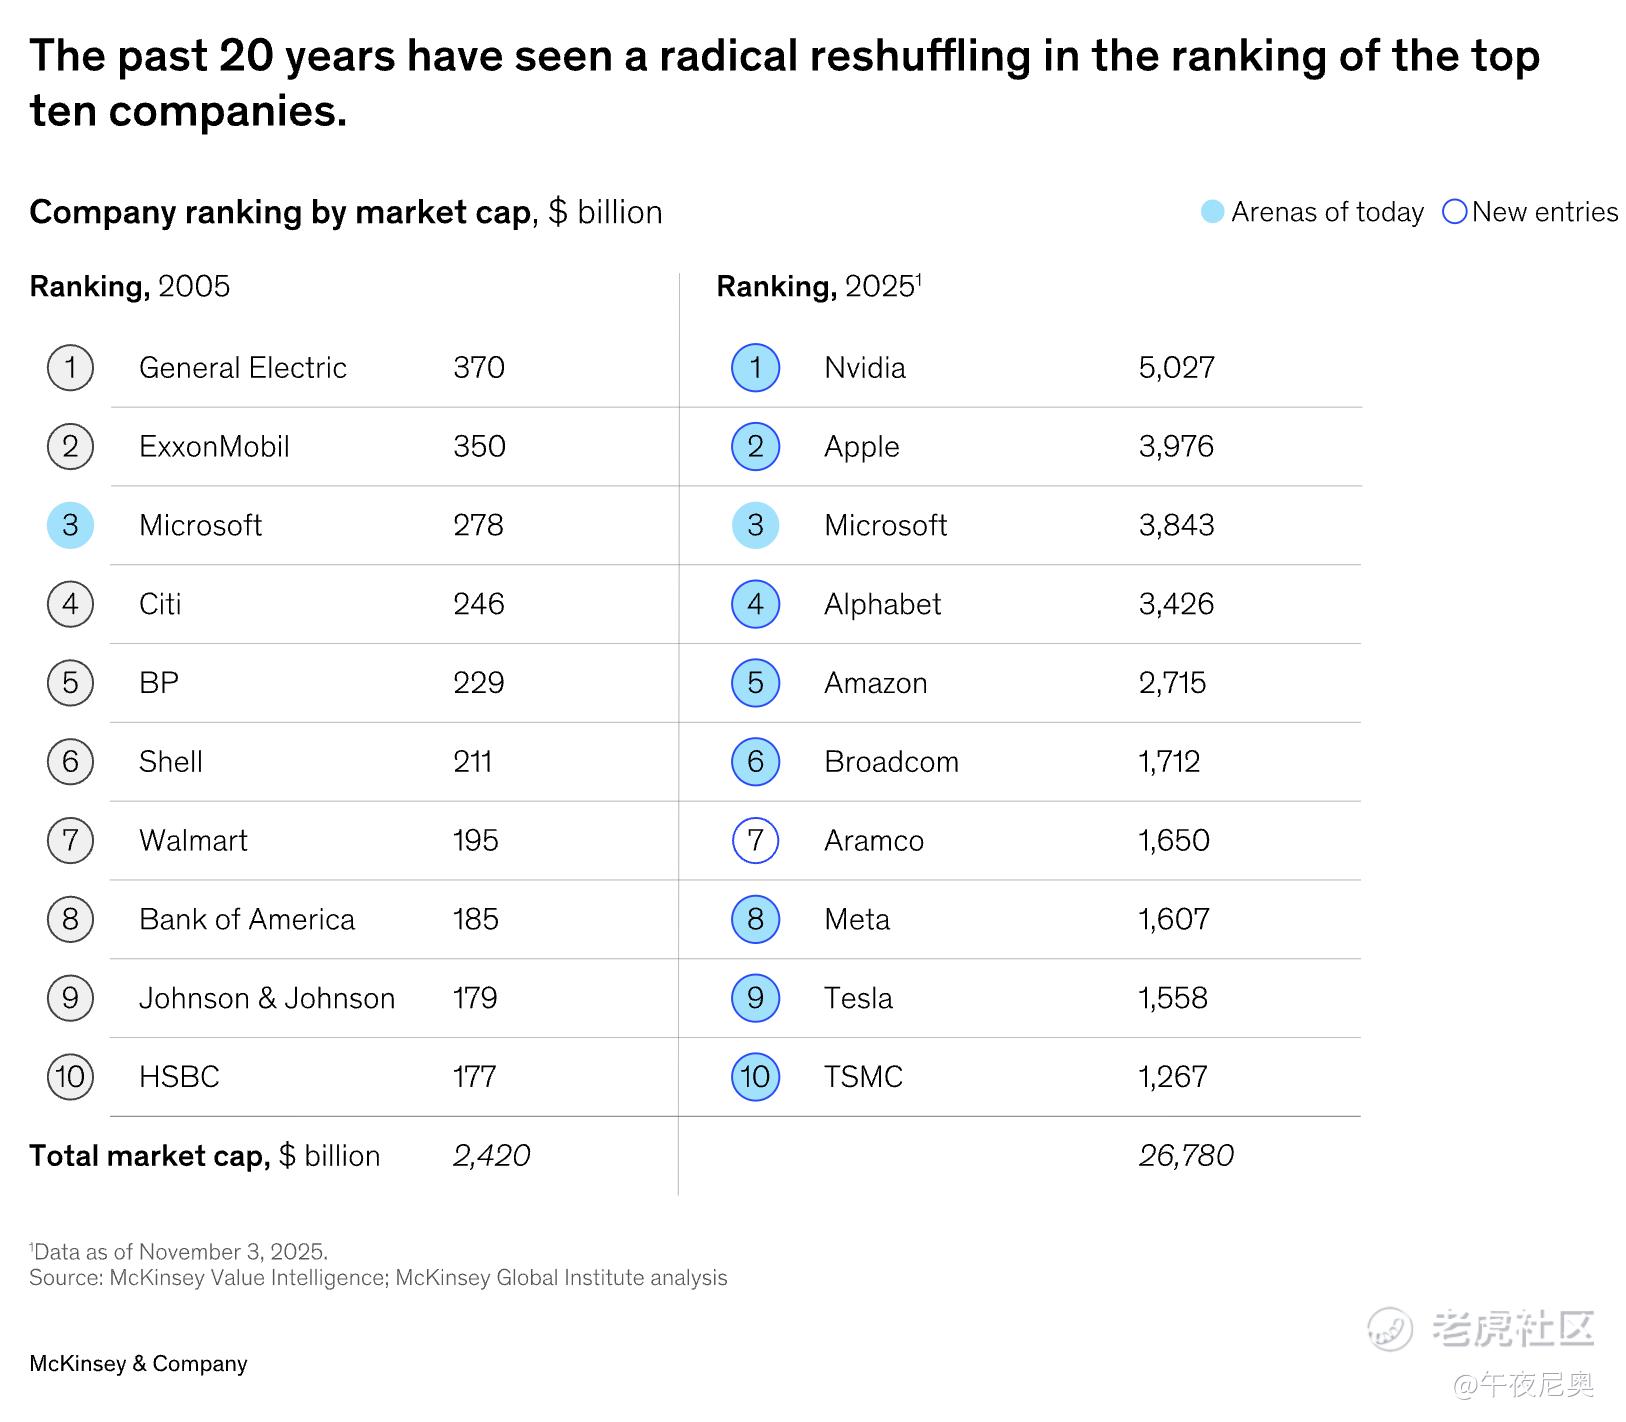This screenshot has height=1422, width=1626.
Task: Click the highlighted Microsoft rank 3 circle in 2005
Action: [x=70, y=526]
